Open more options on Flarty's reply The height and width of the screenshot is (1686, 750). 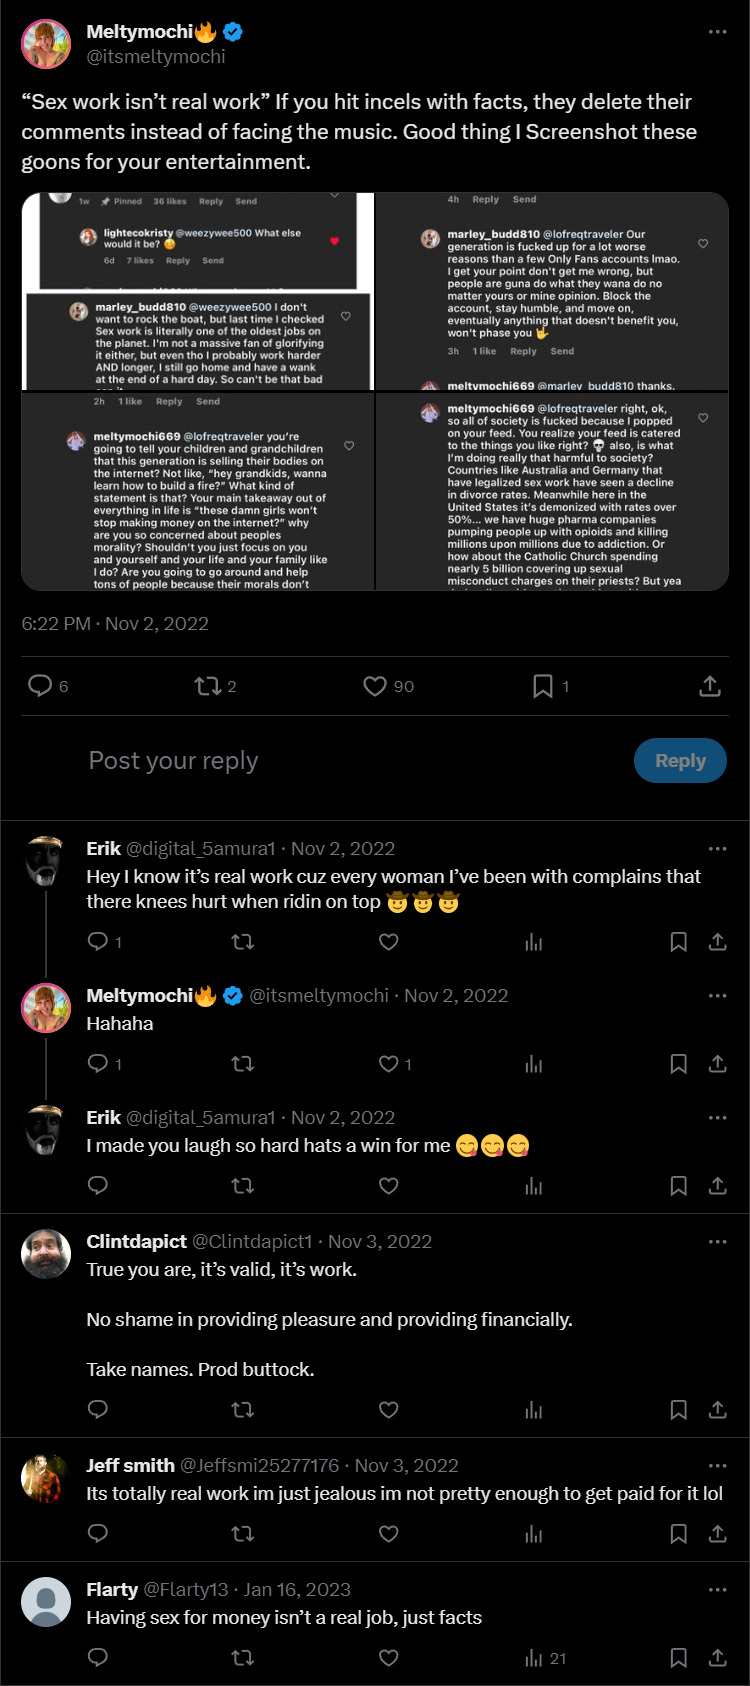(717, 1590)
